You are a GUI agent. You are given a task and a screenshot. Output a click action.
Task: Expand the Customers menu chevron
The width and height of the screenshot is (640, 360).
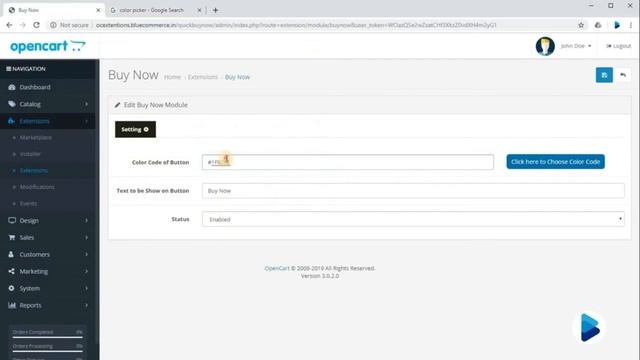point(87,254)
